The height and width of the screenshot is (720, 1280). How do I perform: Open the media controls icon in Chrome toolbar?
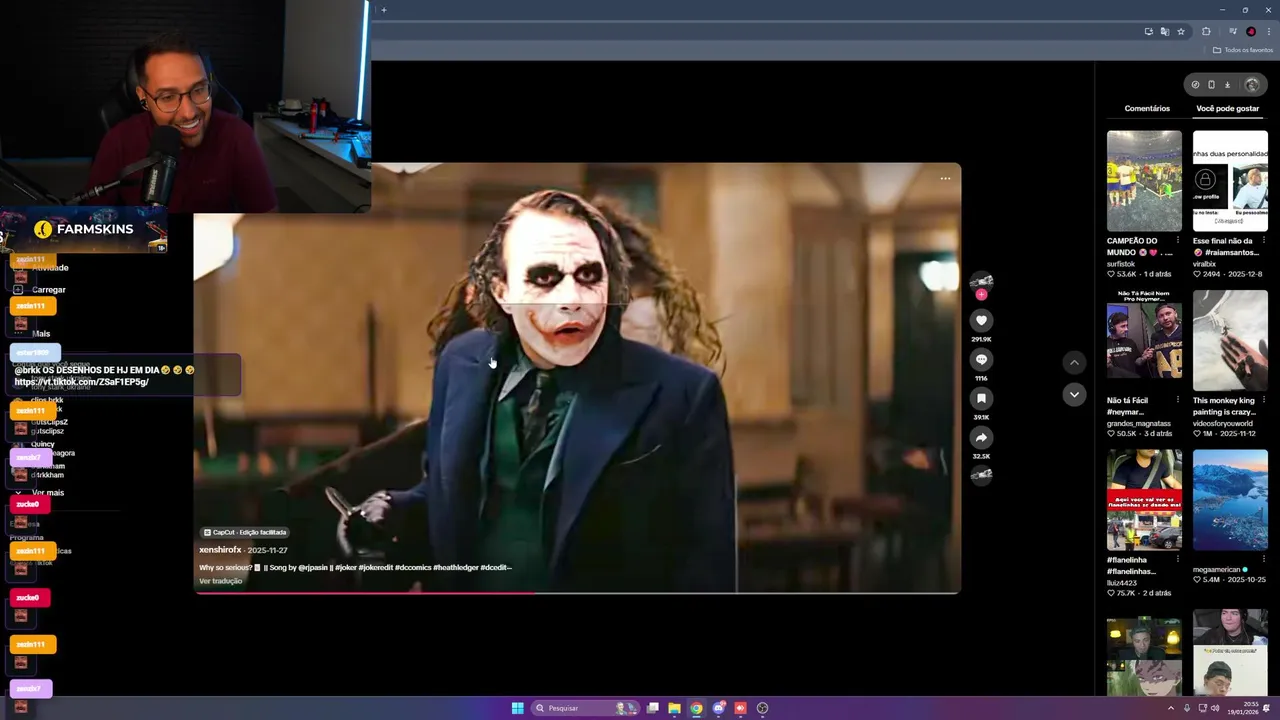click(x=1233, y=31)
